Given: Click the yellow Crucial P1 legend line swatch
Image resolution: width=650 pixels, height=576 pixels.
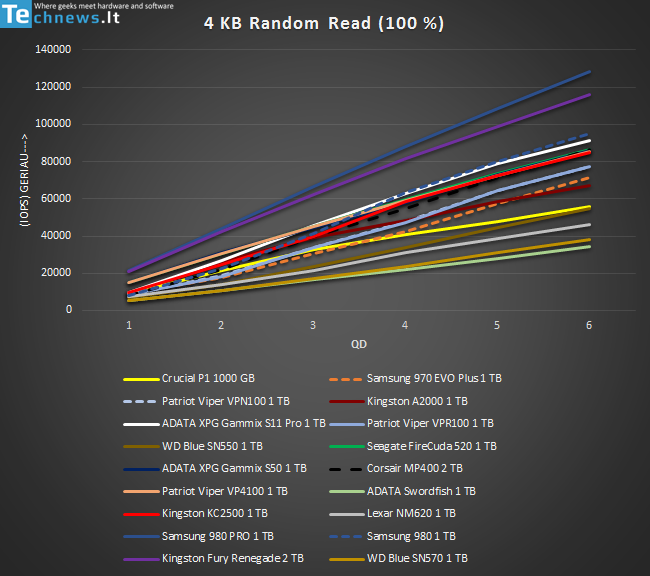Looking at the screenshot, I should (x=141, y=379).
